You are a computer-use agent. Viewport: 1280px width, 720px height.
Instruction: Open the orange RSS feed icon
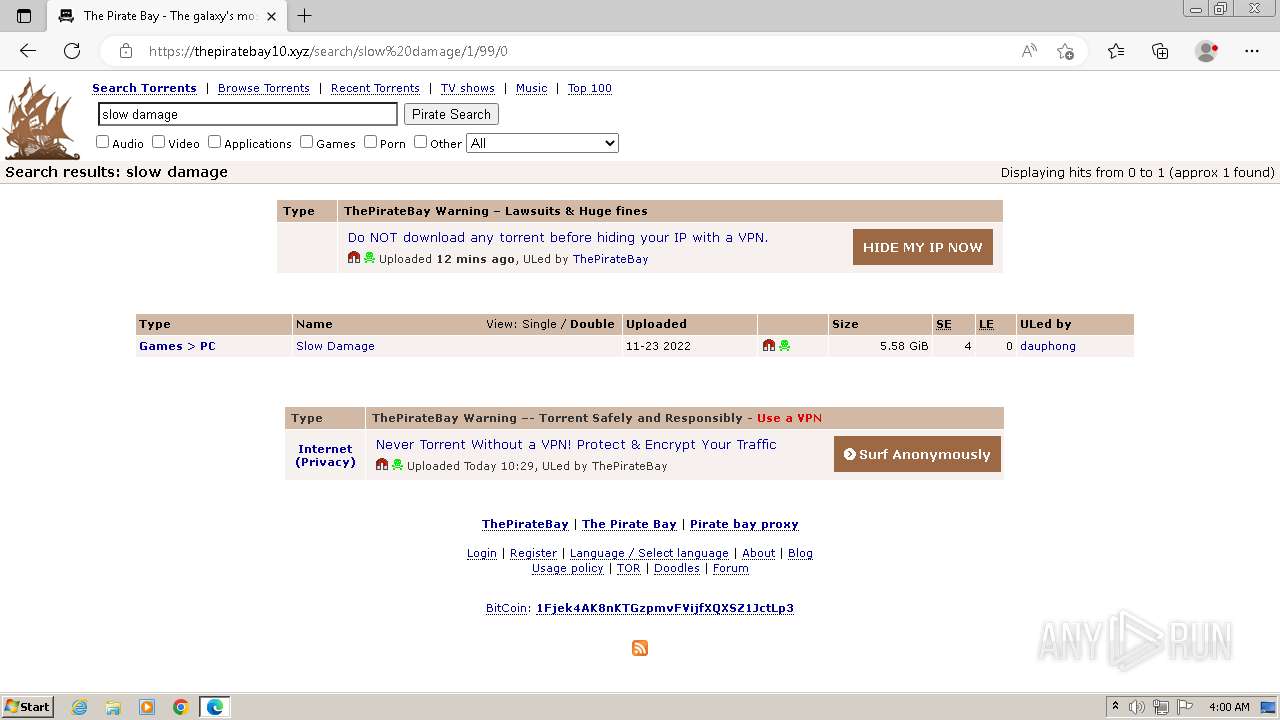coord(640,648)
